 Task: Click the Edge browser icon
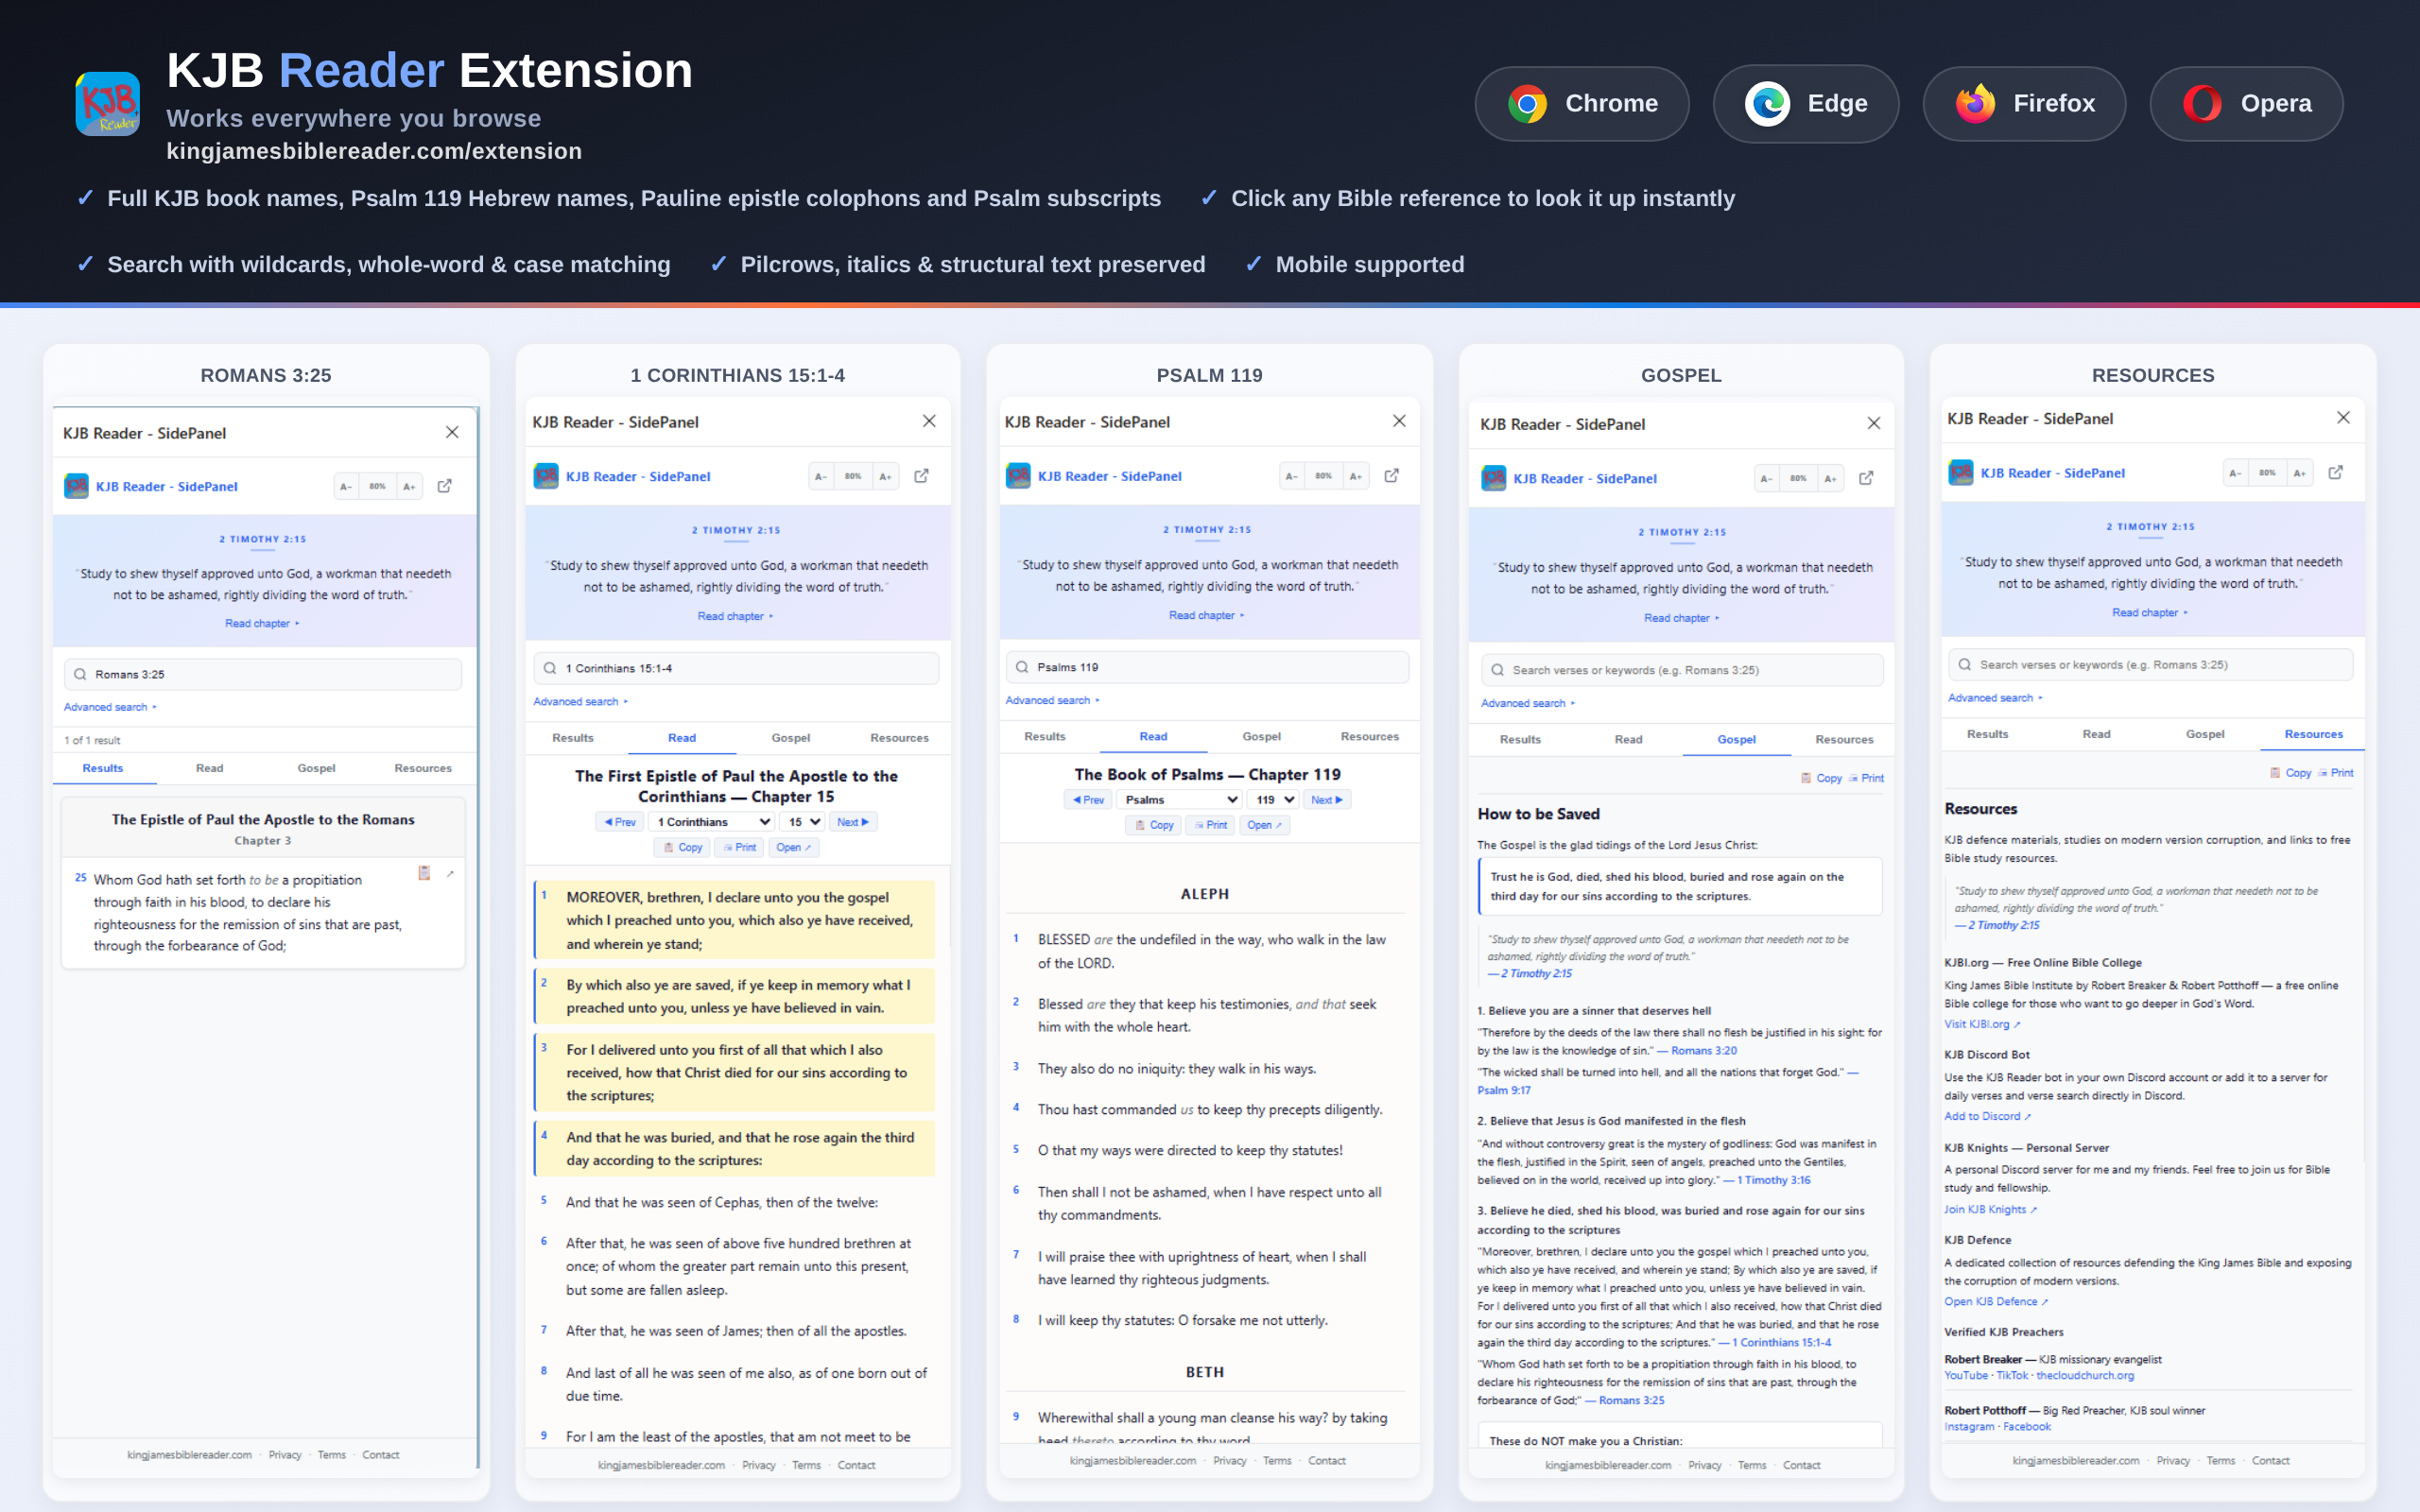click(x=1767, y=104)
